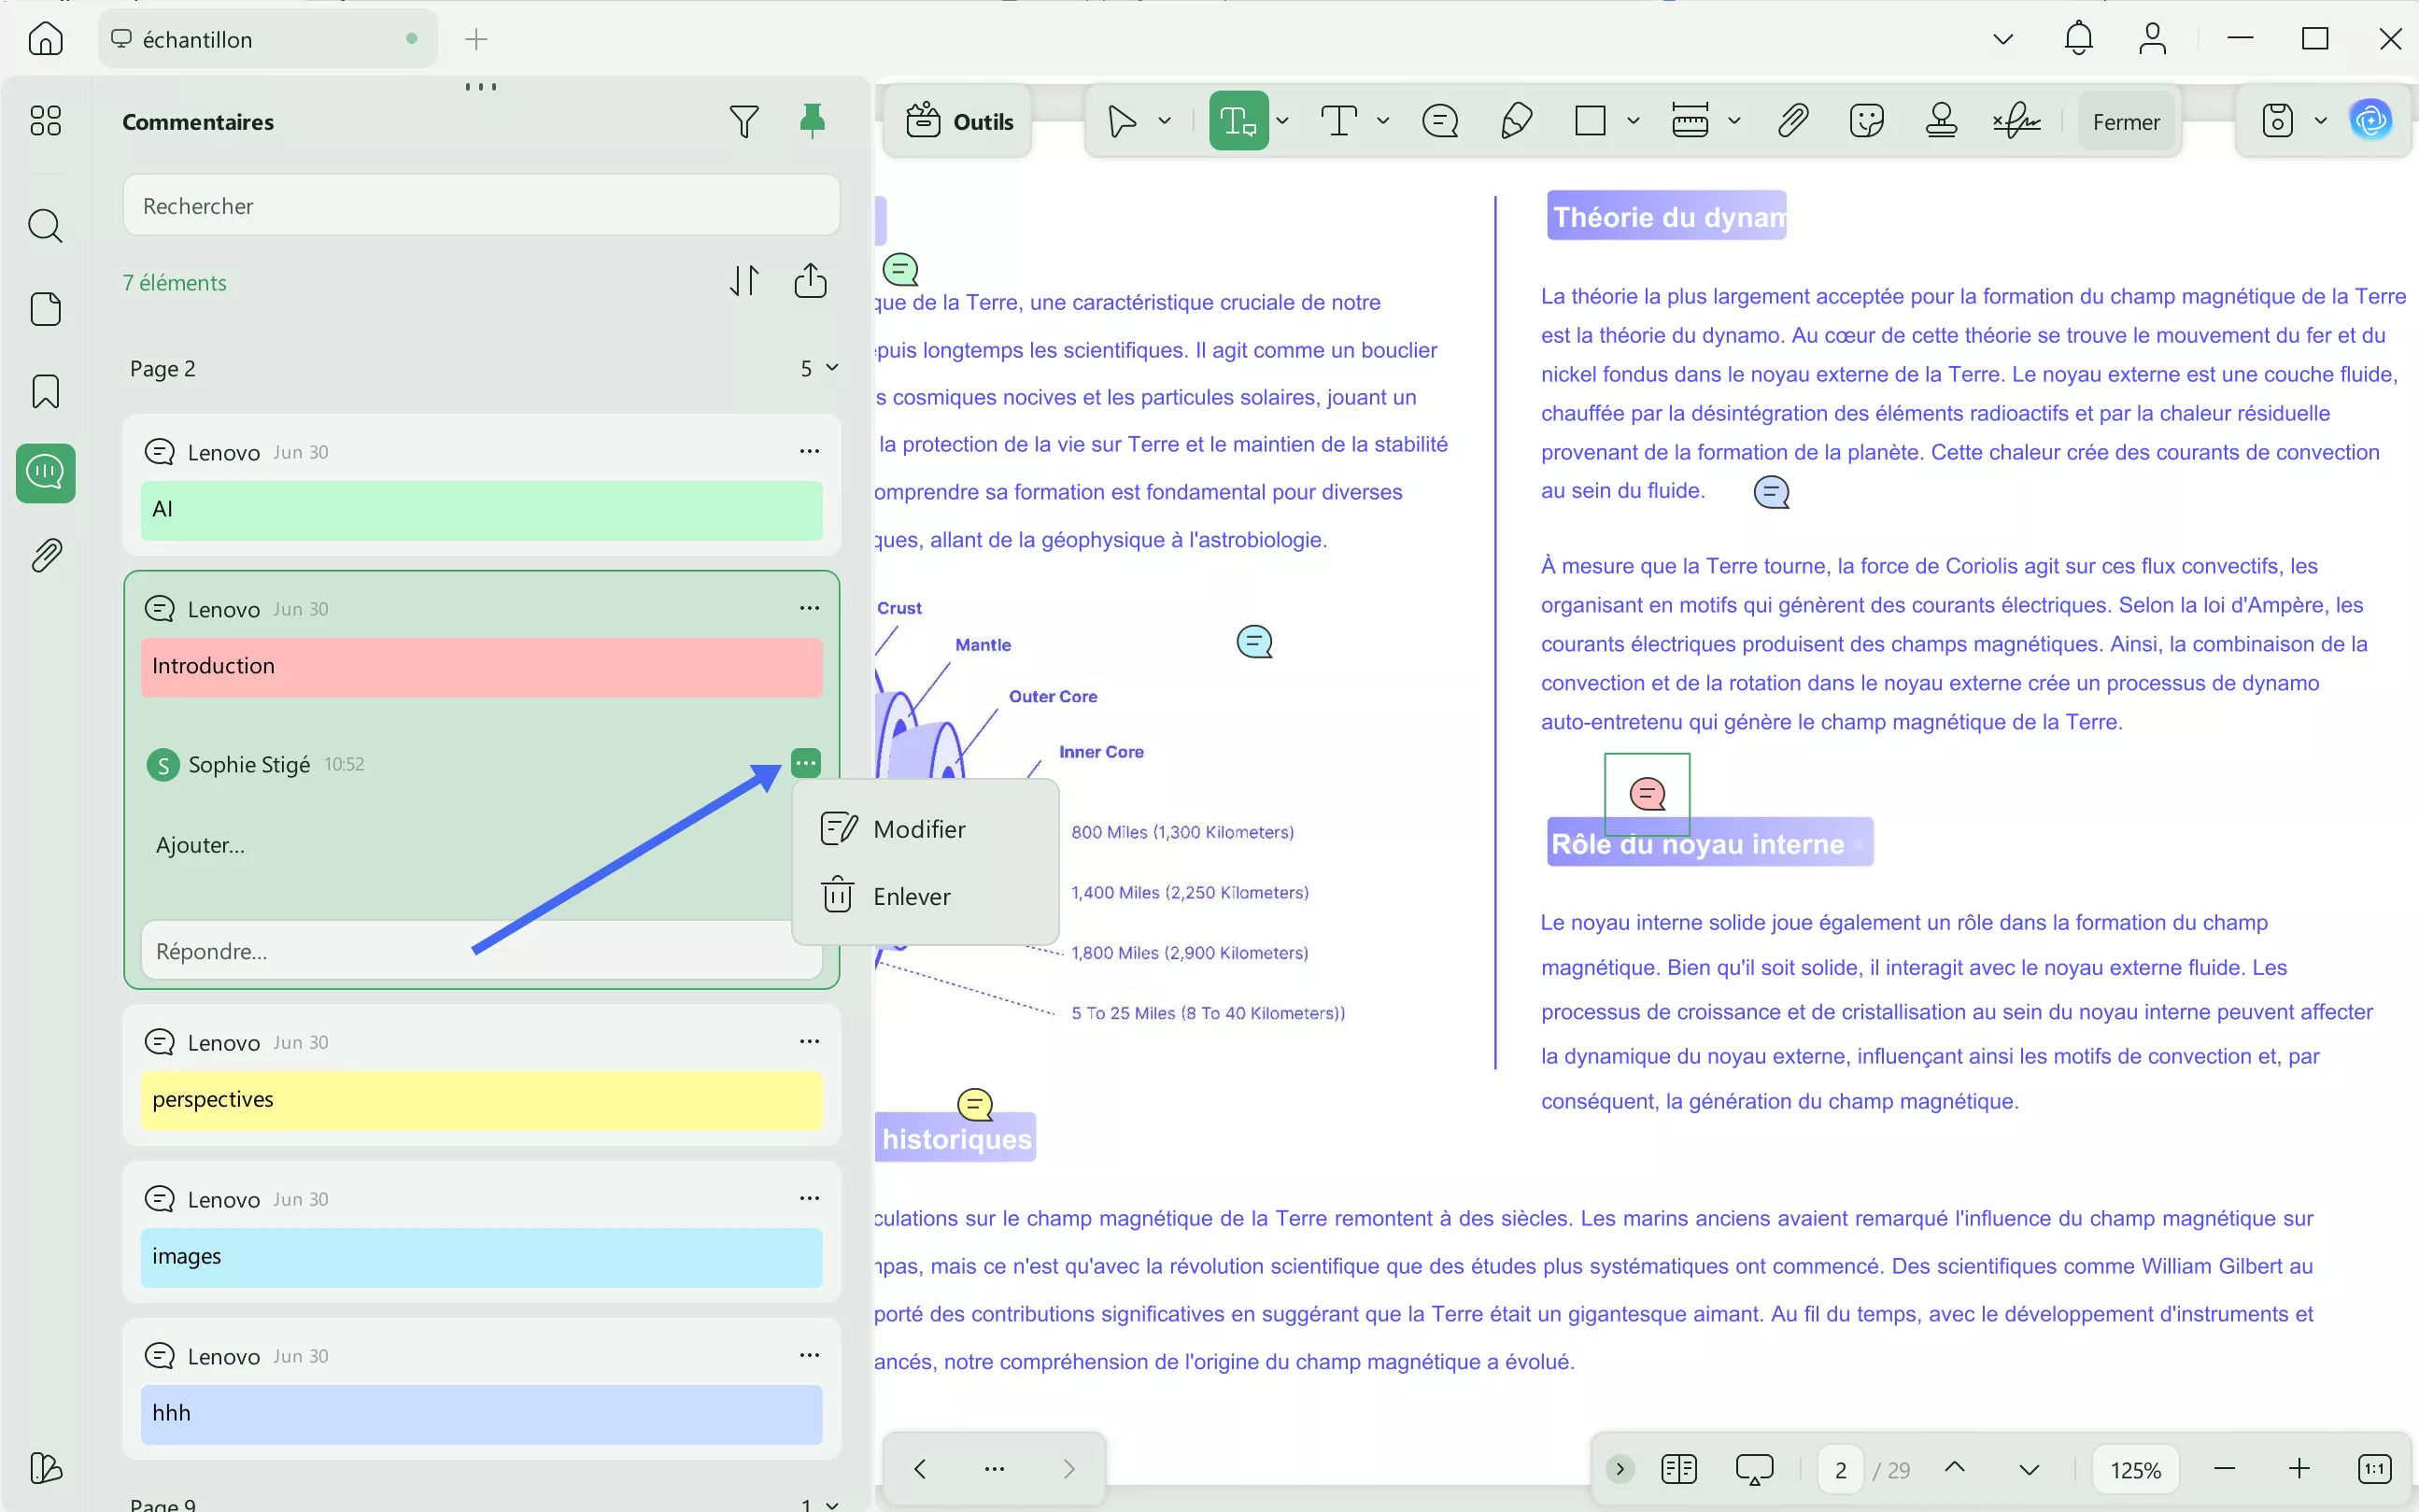This screenshot has height=1512, width=2419.
Task: Open the text tool dropdown arrow
Action: (x=1383, y=121)
